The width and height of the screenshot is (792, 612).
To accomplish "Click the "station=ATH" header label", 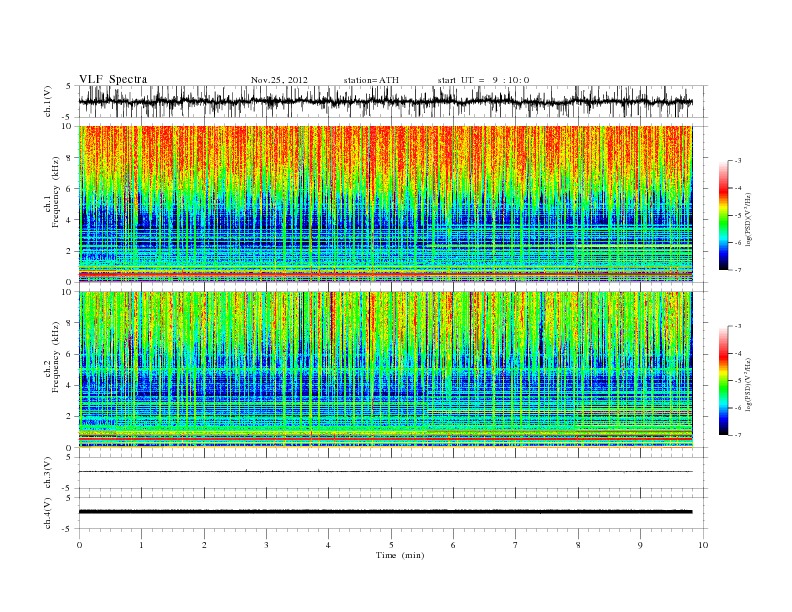I will pyautogui.click(x=371, y=80).
